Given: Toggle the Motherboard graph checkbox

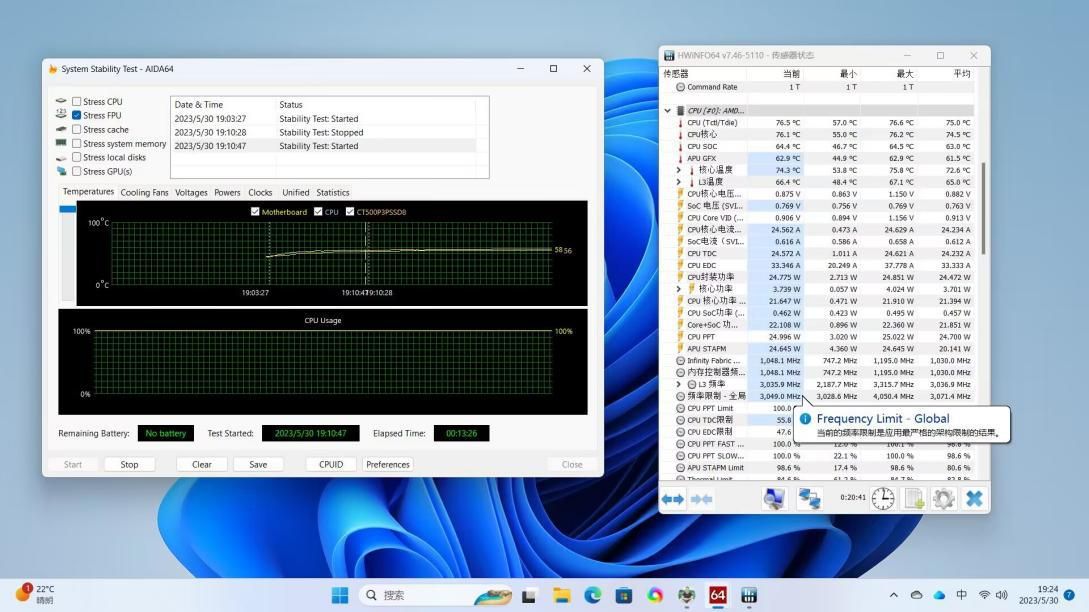Looking at the screenshot, I should coord(255,212).
